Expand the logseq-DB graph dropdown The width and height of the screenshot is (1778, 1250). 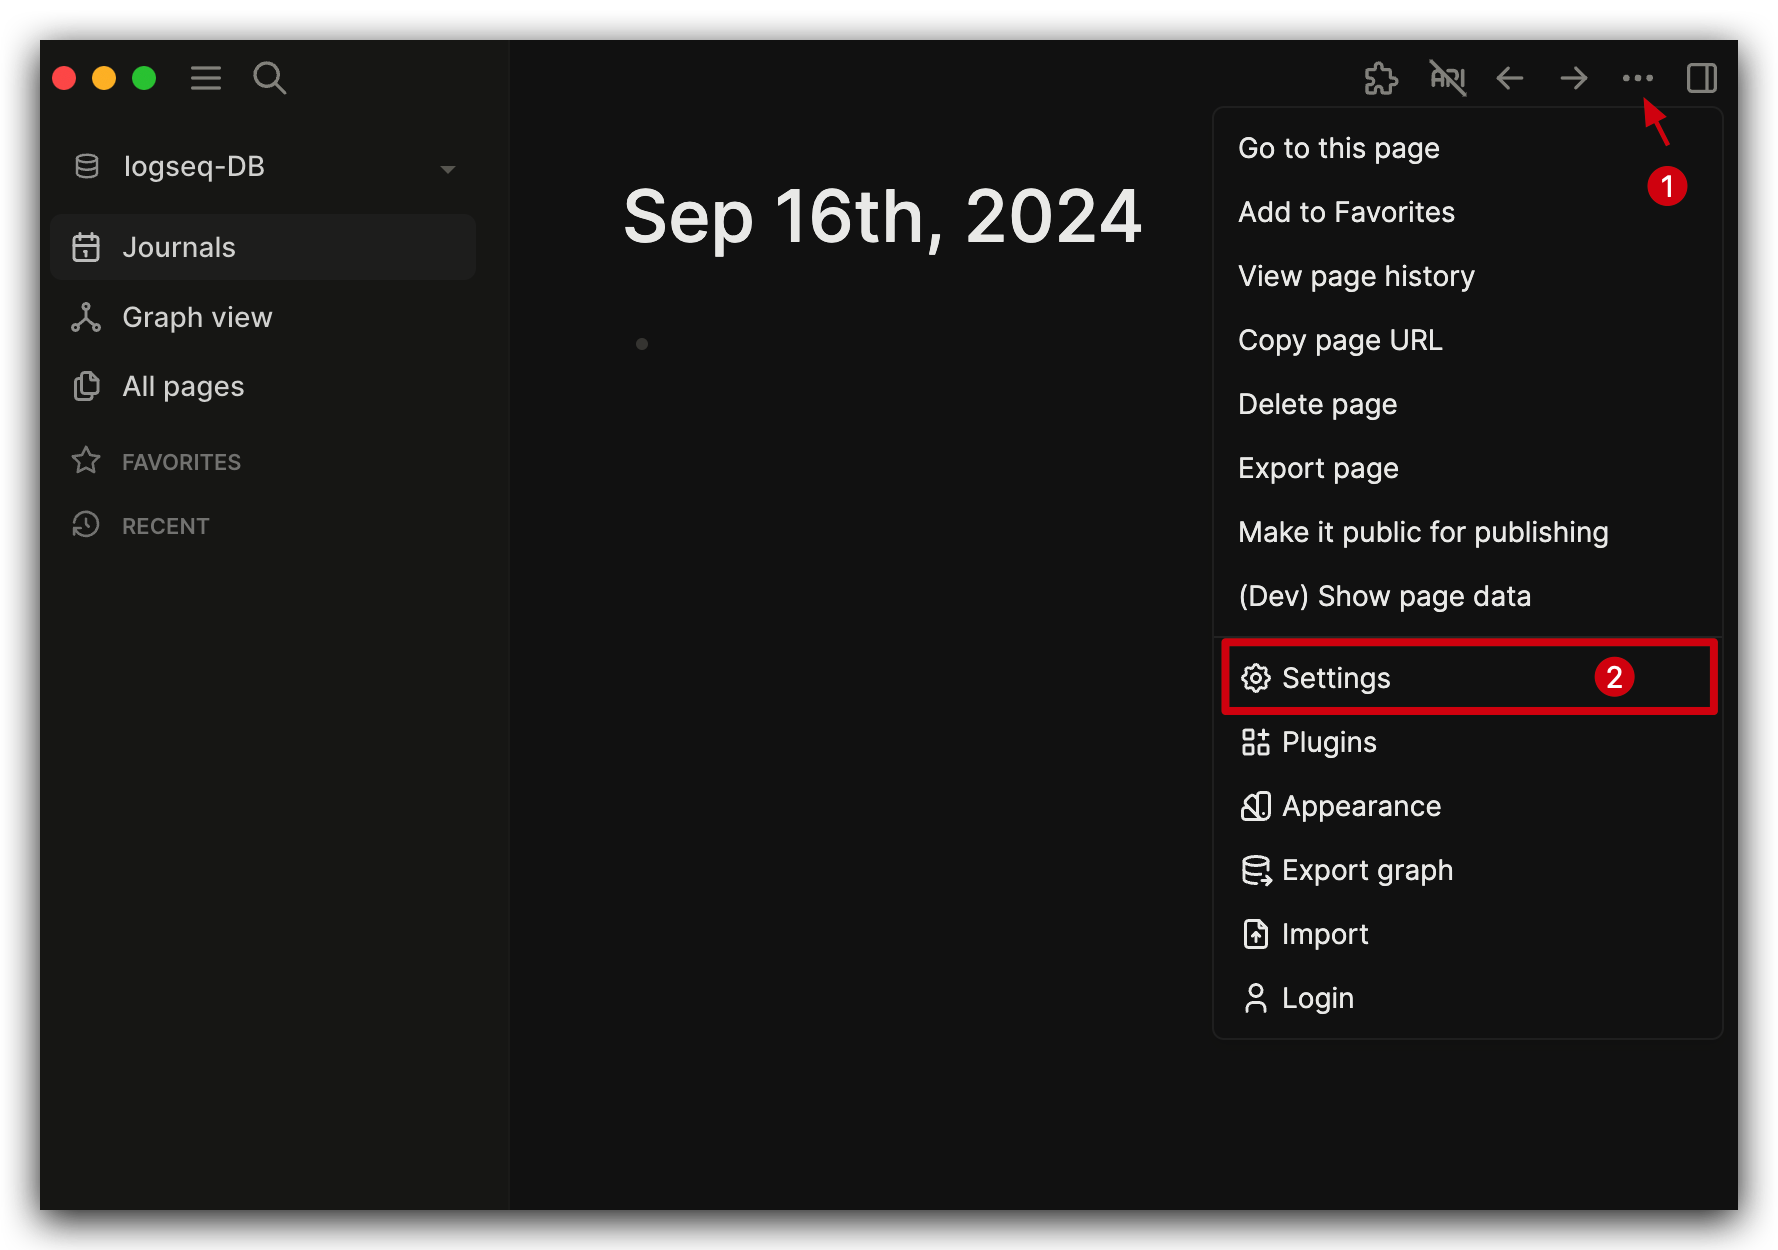[x=447, y=169]
